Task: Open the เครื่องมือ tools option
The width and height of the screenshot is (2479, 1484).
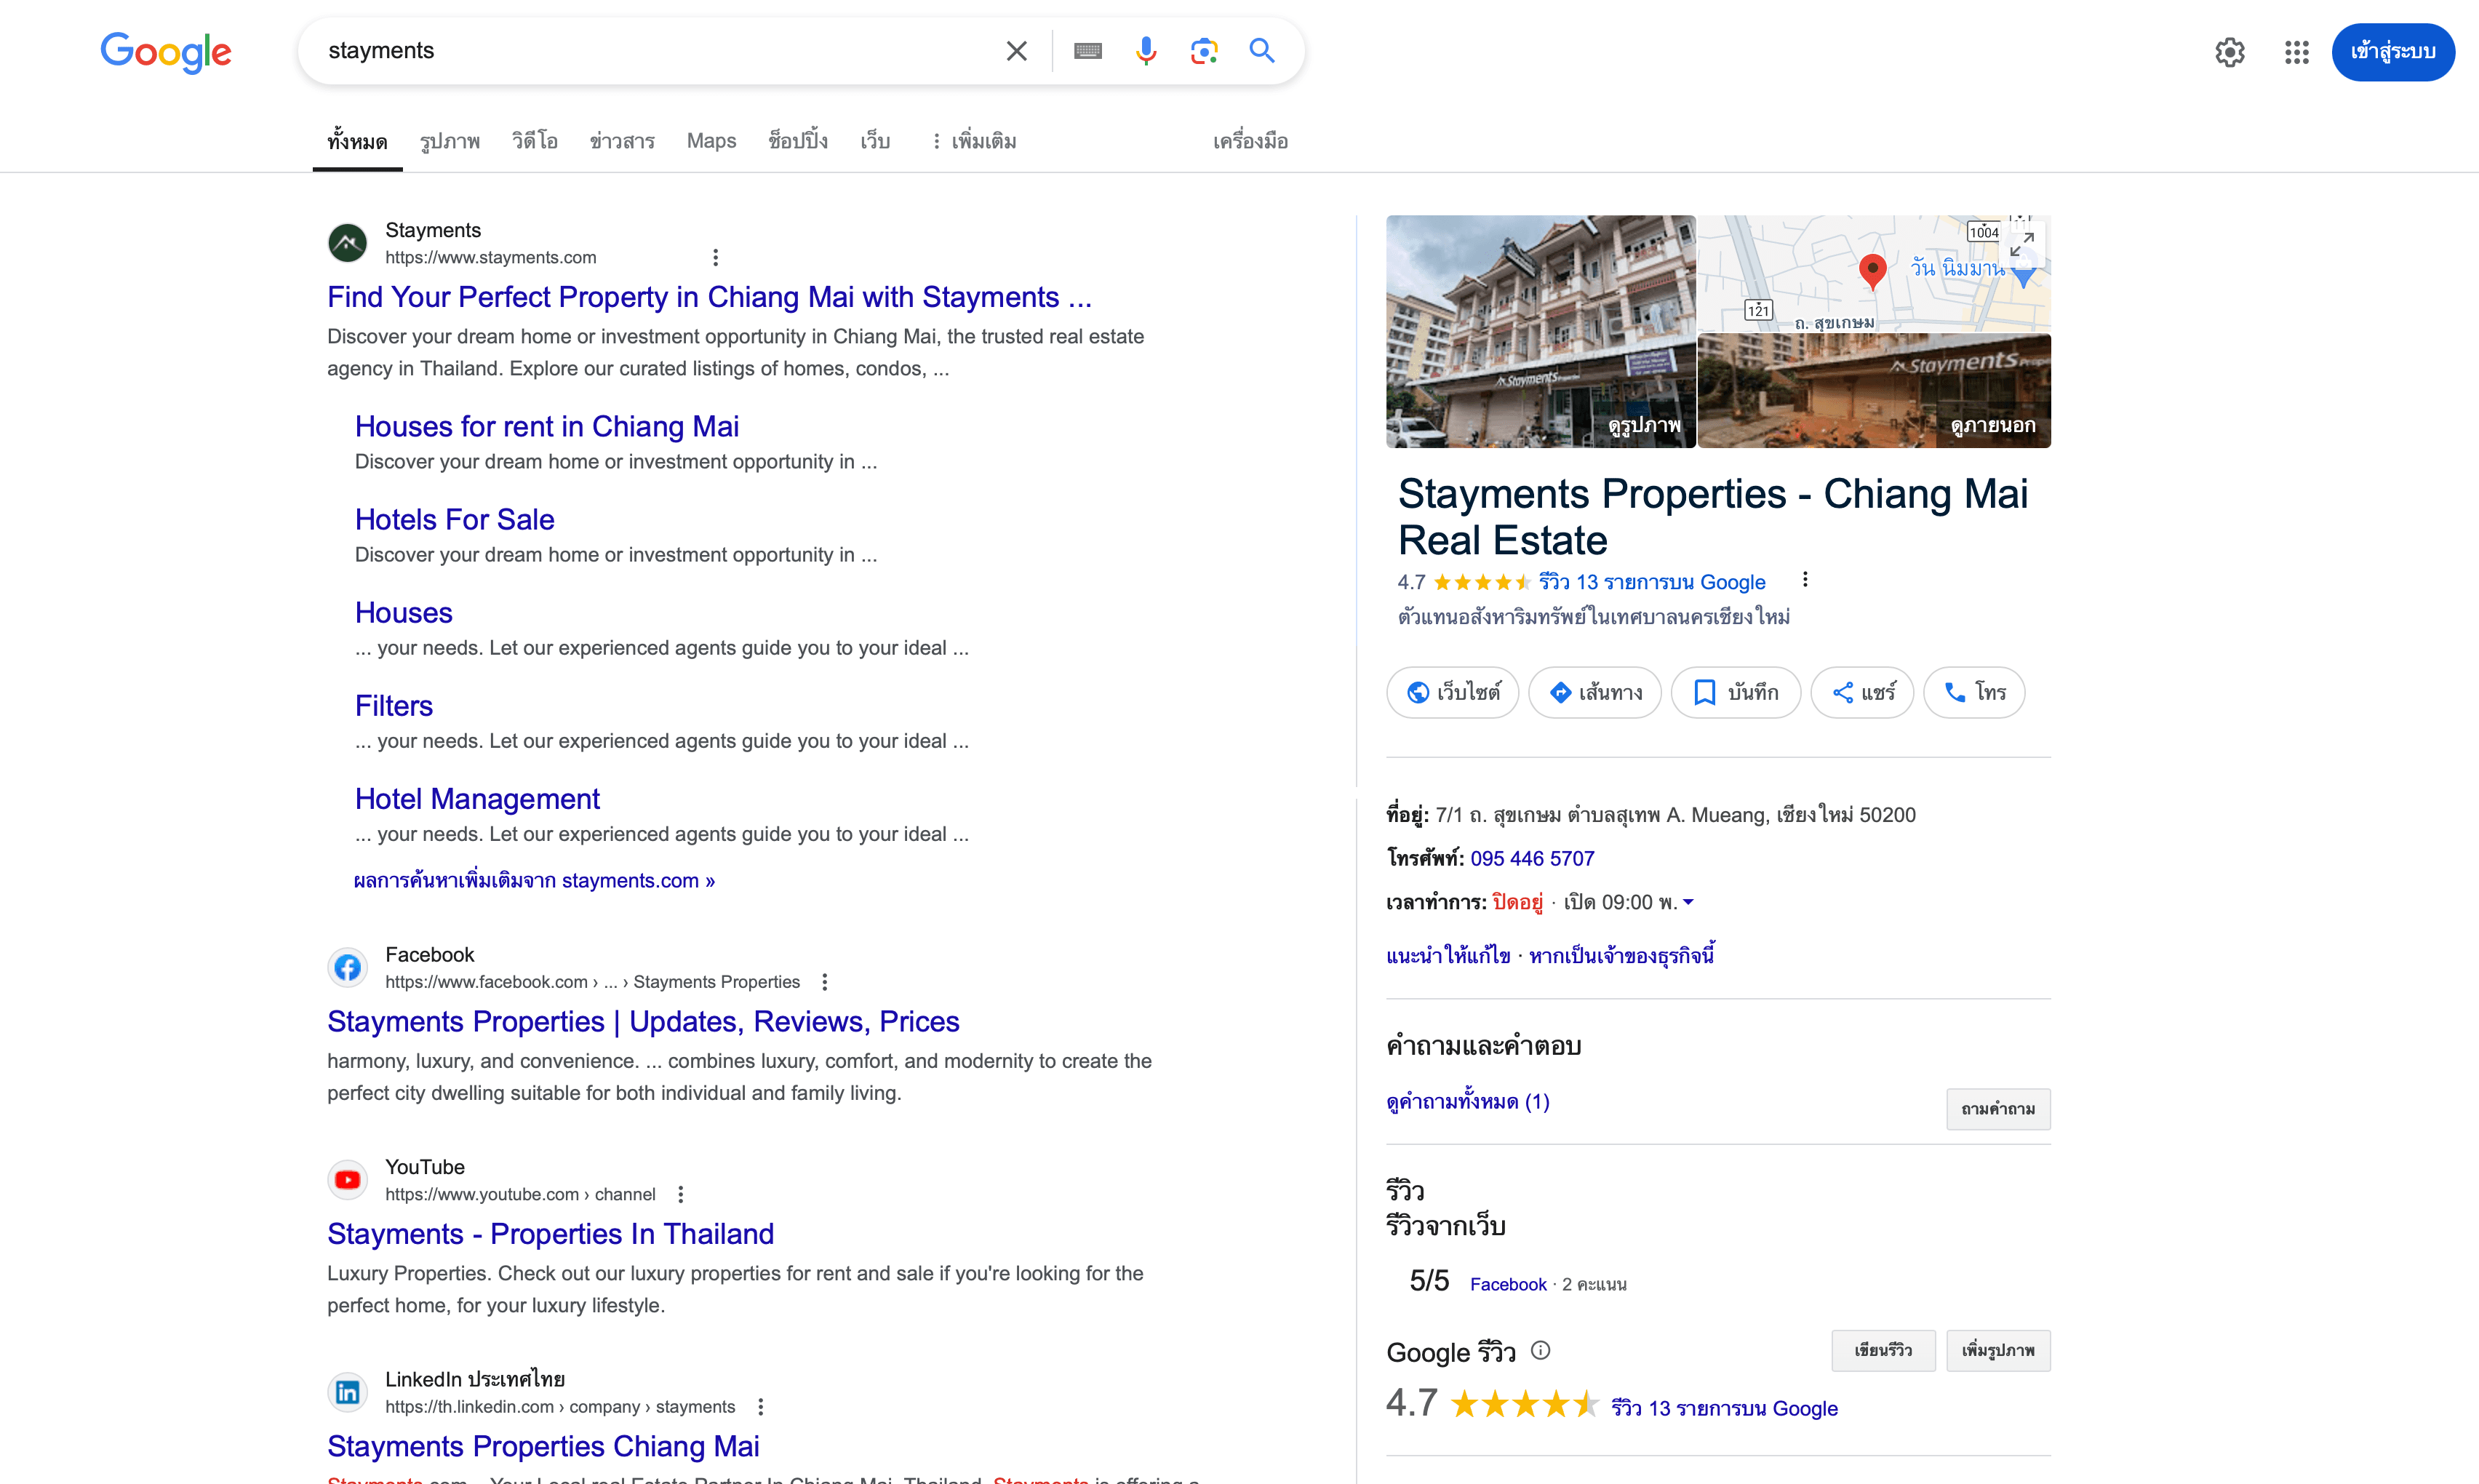Action: coord(1250,141)
